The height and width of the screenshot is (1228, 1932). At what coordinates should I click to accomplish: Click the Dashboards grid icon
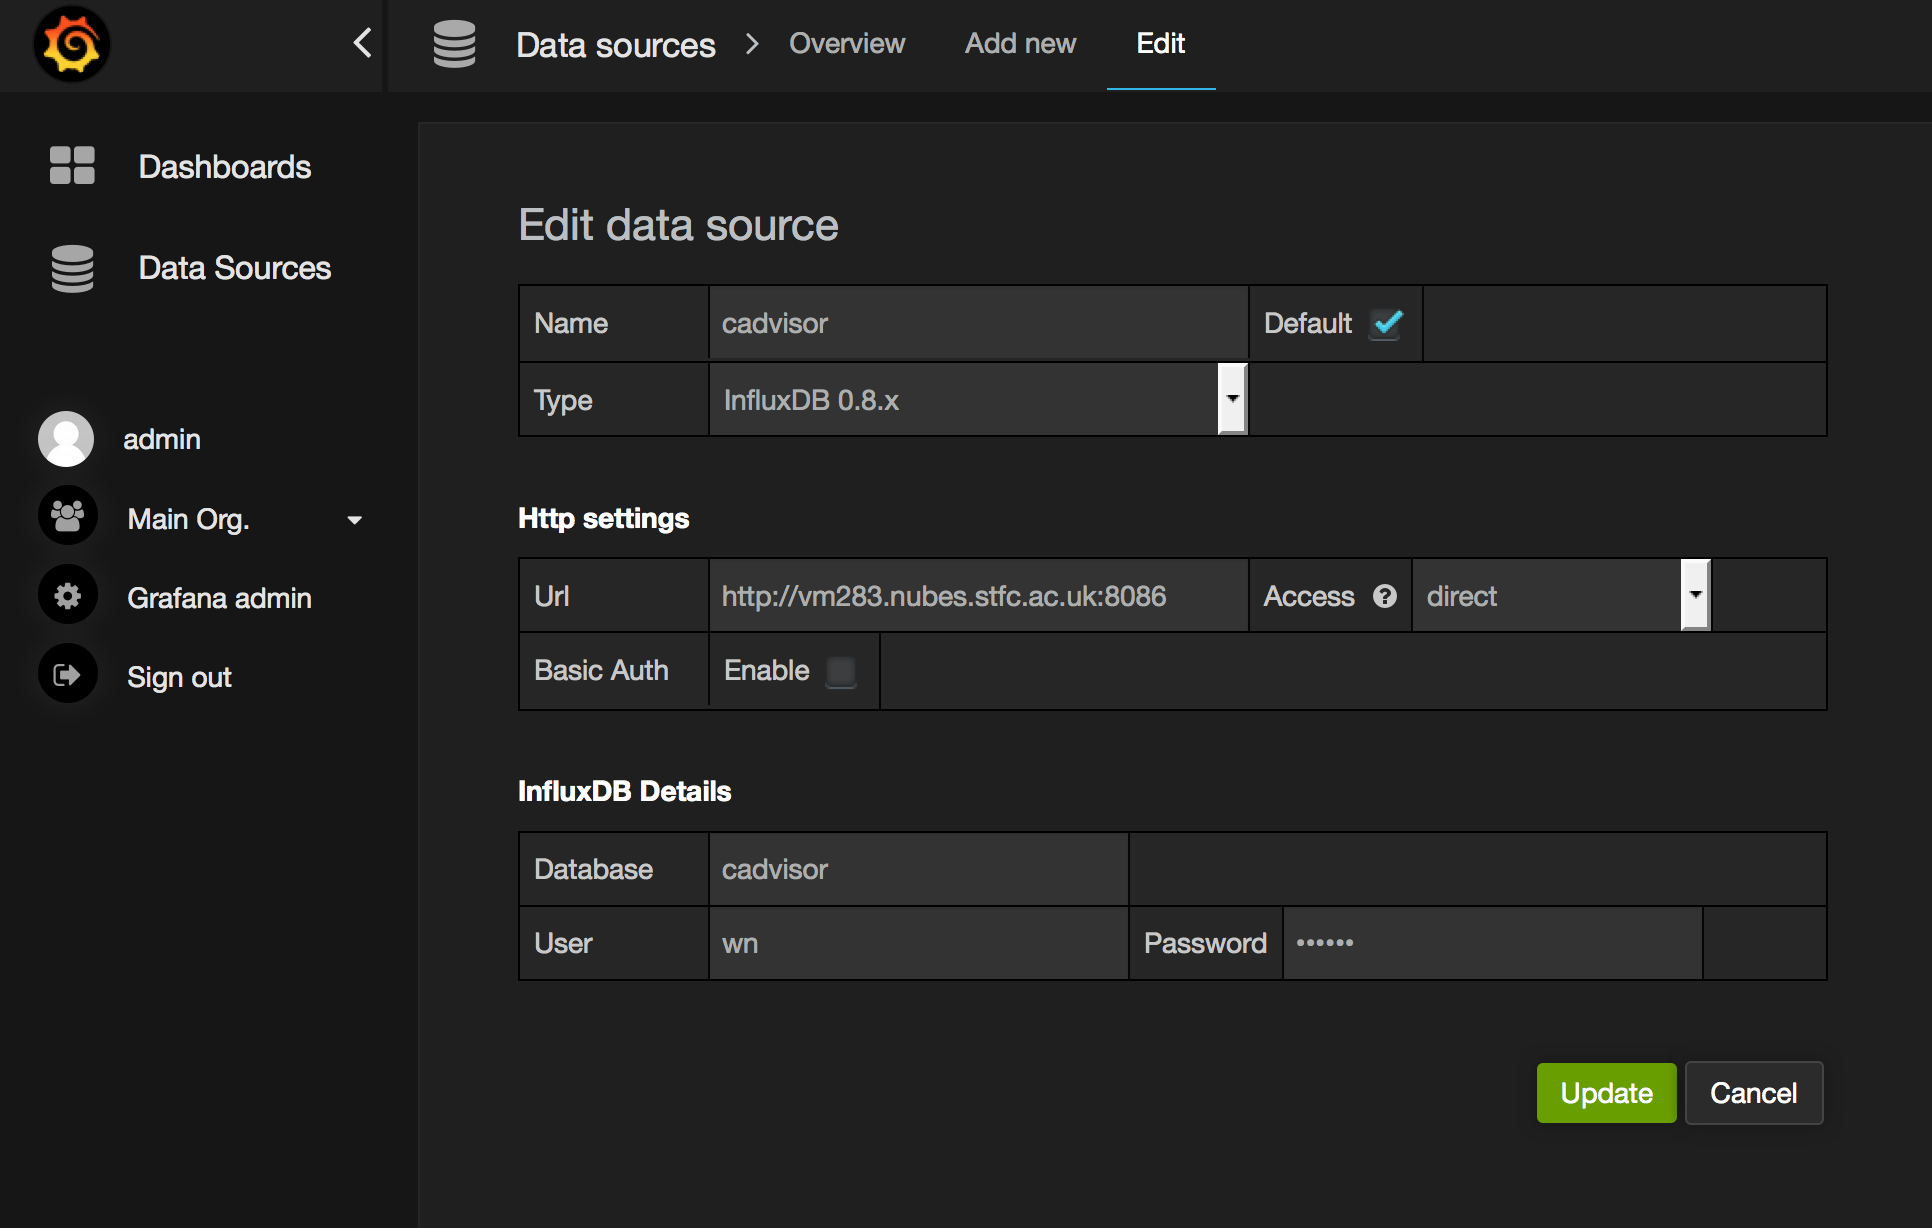[x=72, y=166]
